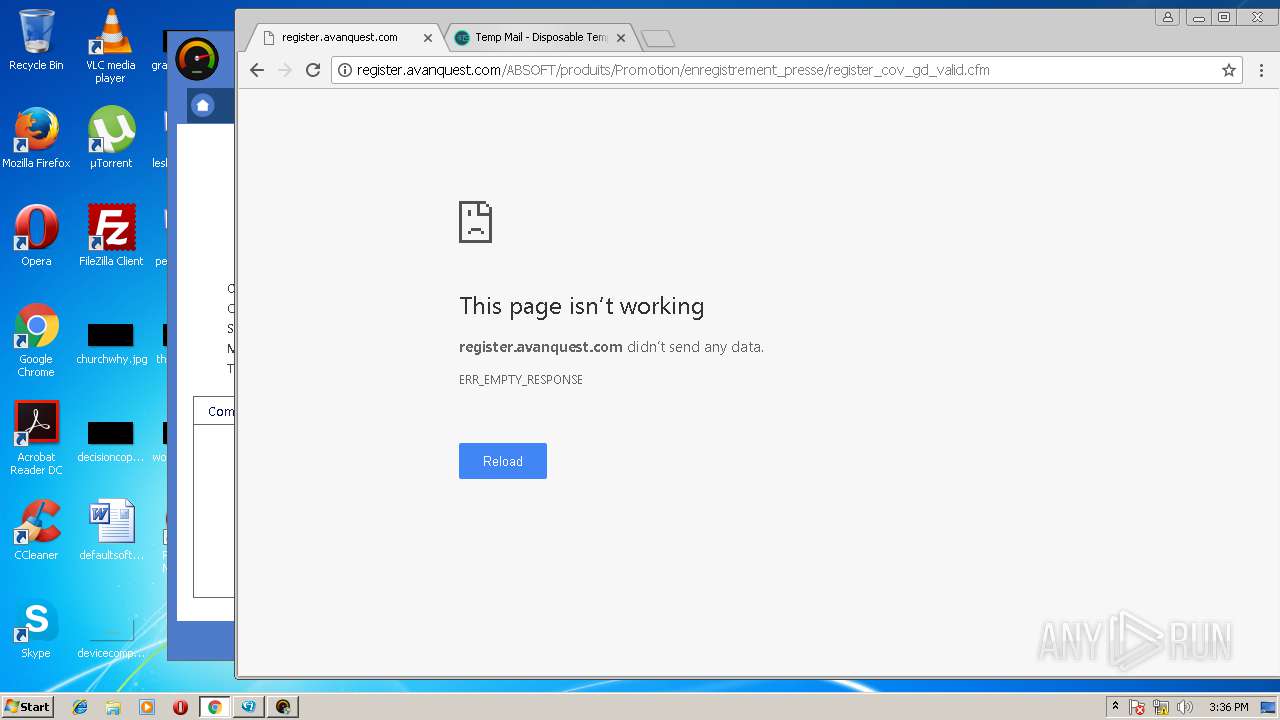Click the network warning tray icon
Screen dimensions: 1280x720
click(1161, 707)
